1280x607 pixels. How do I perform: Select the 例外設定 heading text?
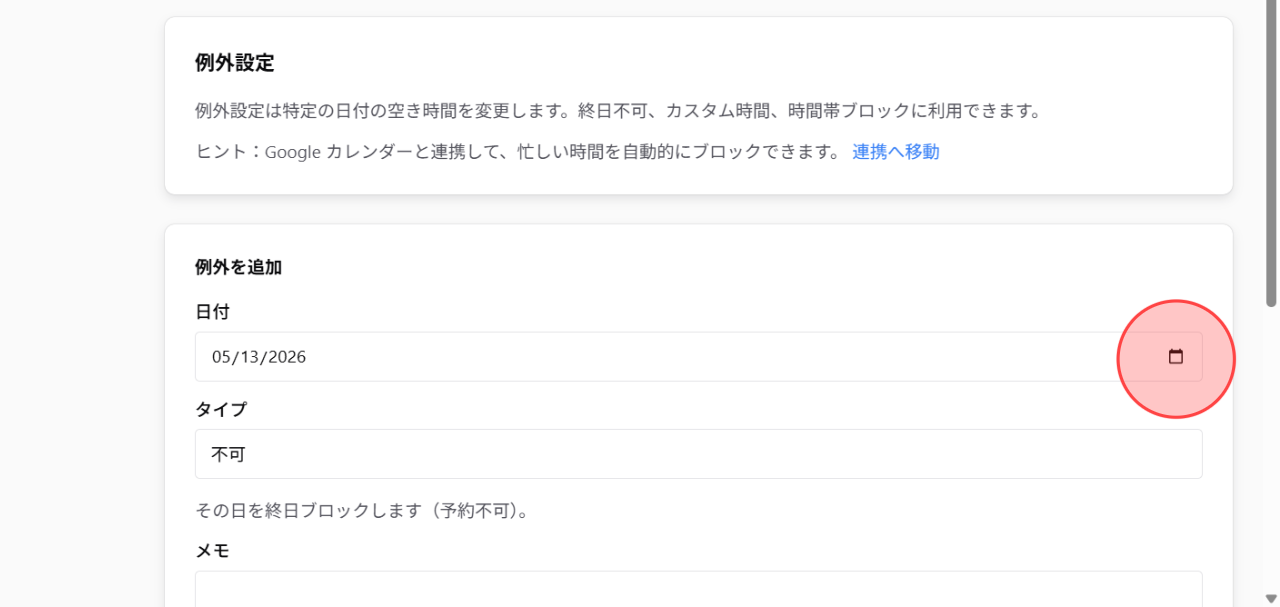tap(234, 63)
